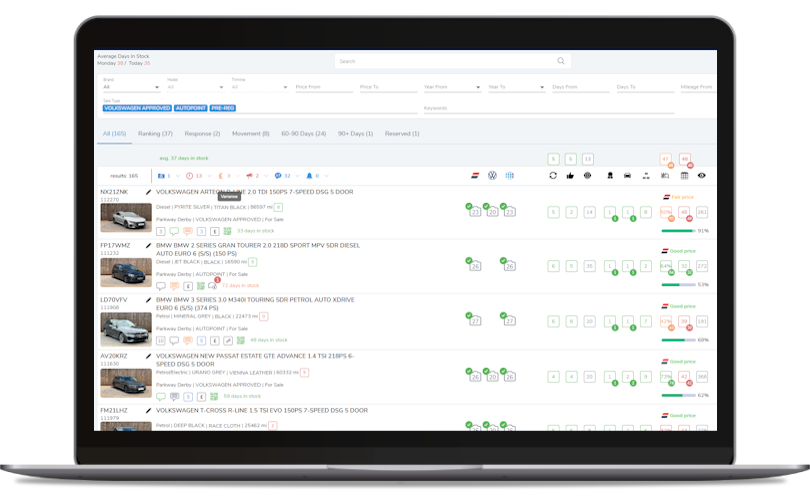
Task: Select the All (165) tab
Action: point(114,134)
